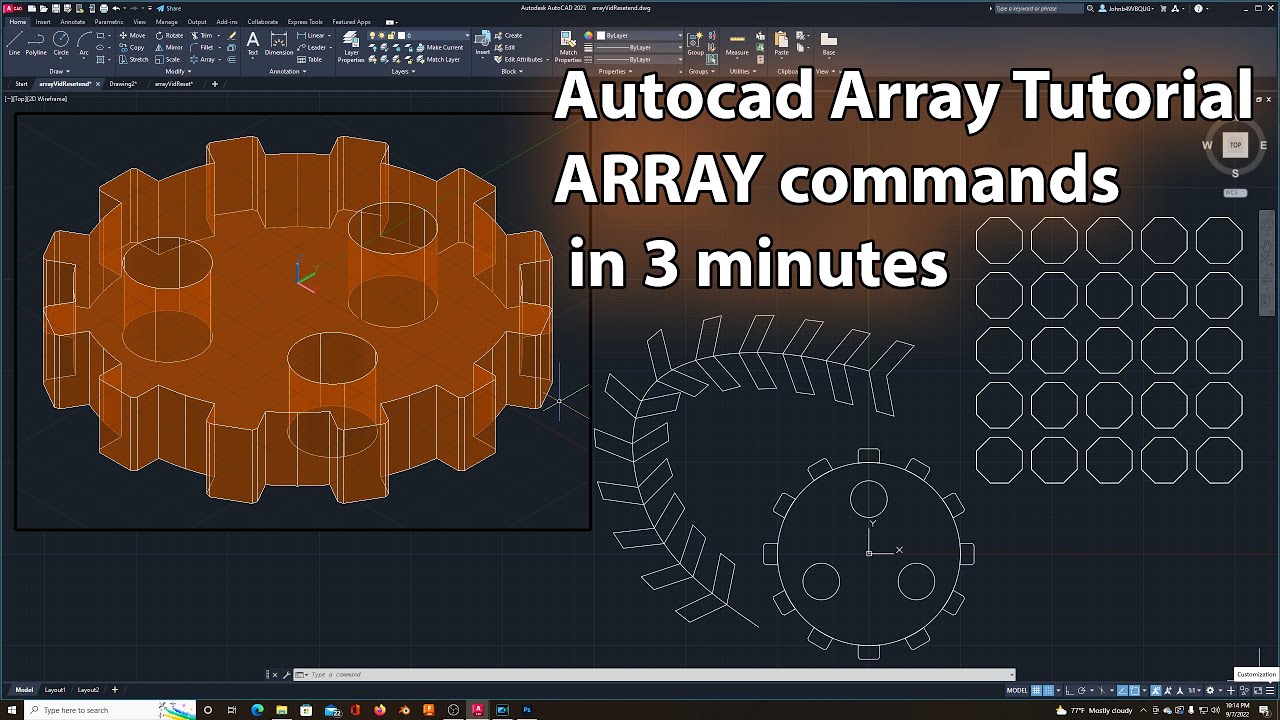Click the Group tool
This screenshot has width=1280, height=720.
(x=695, y=43)
